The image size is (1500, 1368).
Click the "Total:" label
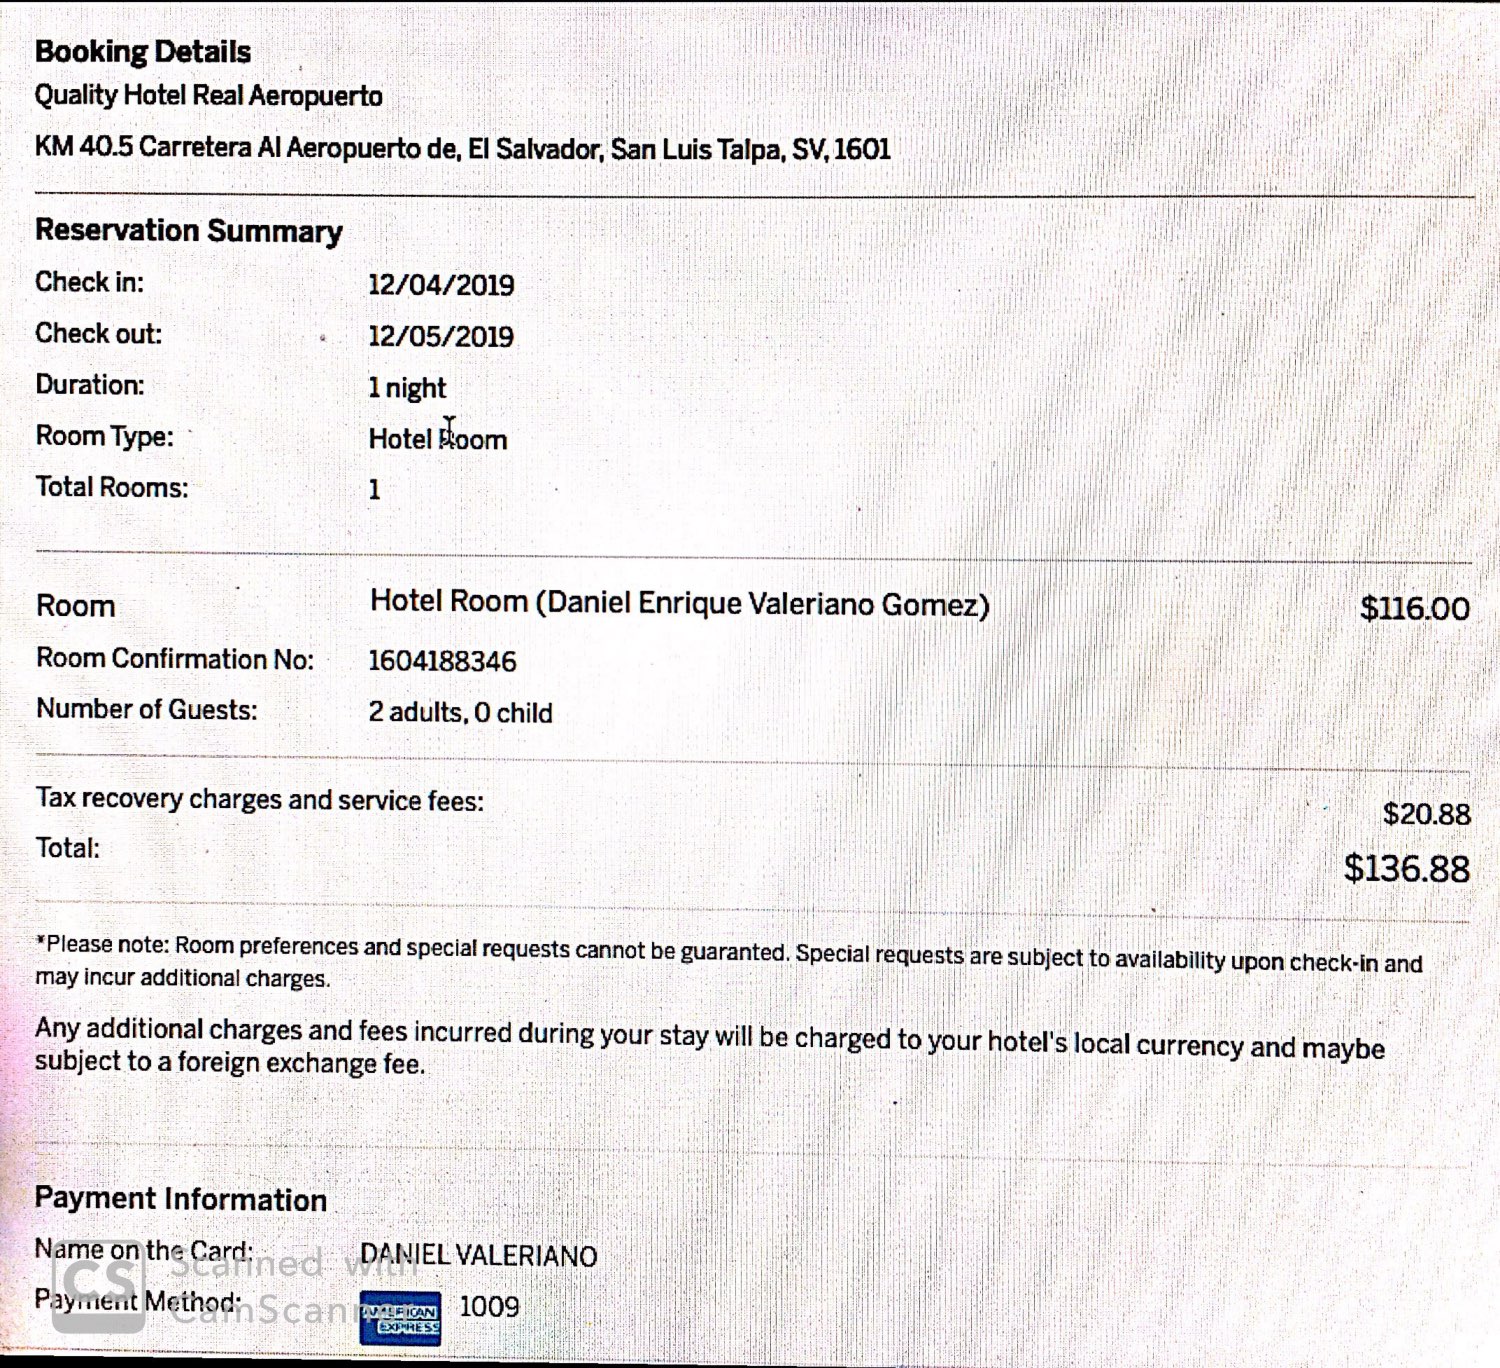pyautogui.click(x=68, y=848)
